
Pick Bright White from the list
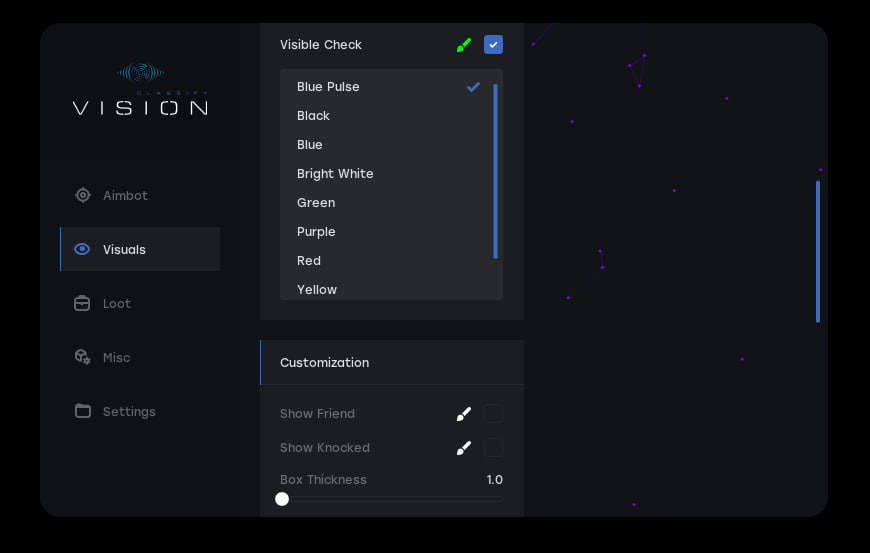[386, 174]
